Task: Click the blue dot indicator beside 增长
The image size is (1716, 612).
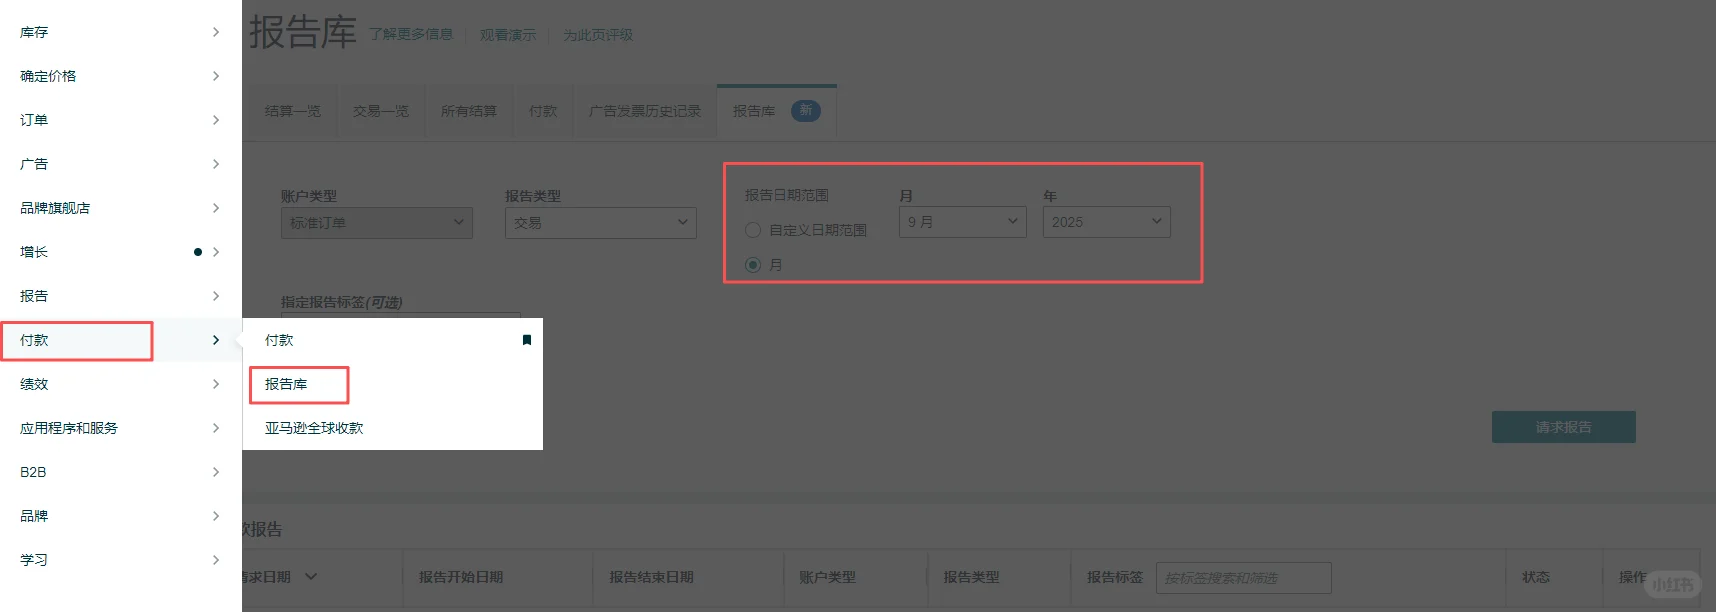Action: coord(198,252)
